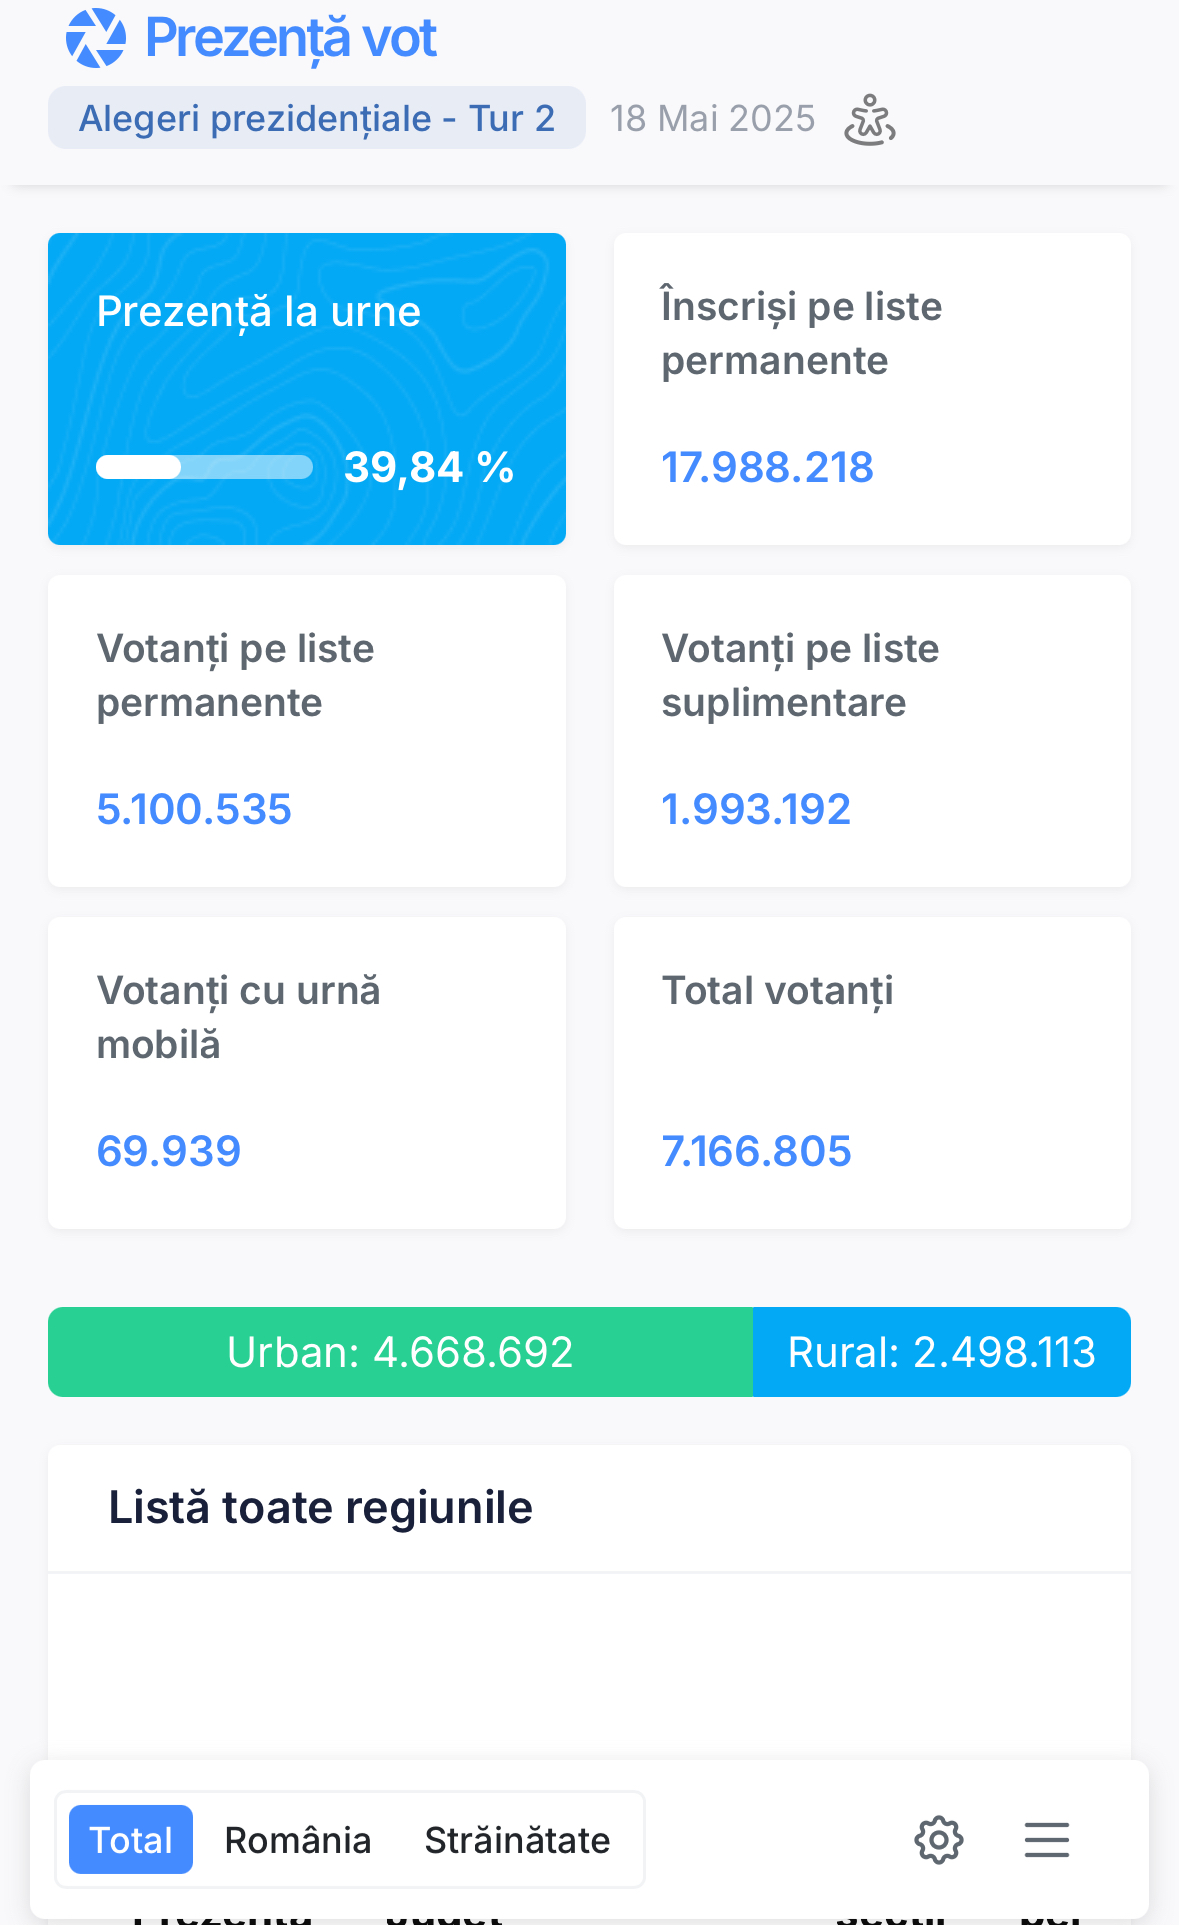Click the green Urban voters bar segment
This screenshot has width=1179, height=1925.
coord(400,1352)
